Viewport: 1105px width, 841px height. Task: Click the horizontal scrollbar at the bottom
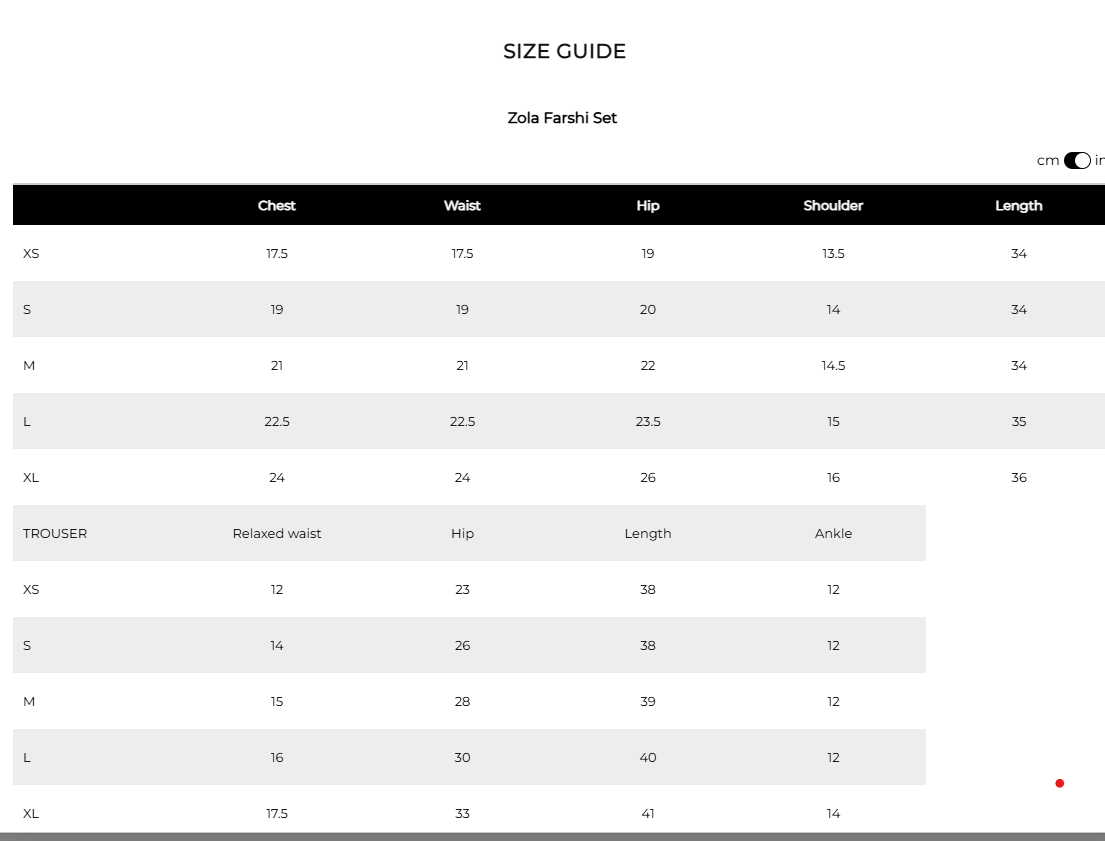coord(552,837)
